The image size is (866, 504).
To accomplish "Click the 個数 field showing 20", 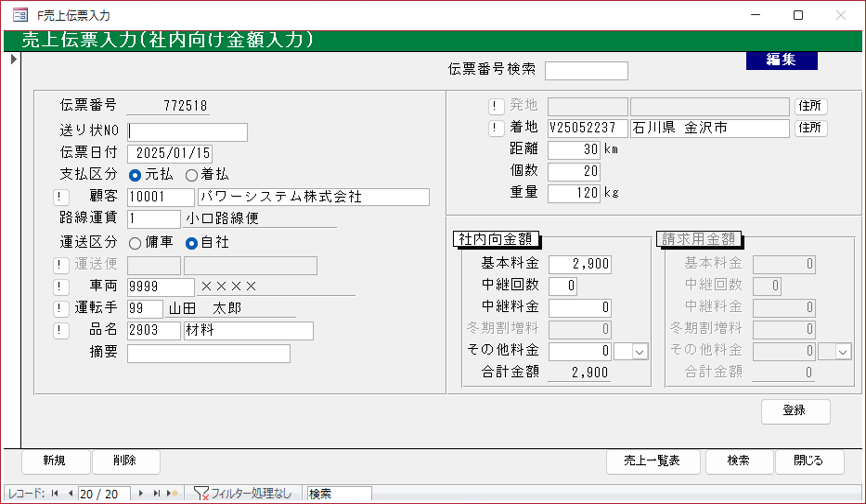I will [x=574, y=171].
